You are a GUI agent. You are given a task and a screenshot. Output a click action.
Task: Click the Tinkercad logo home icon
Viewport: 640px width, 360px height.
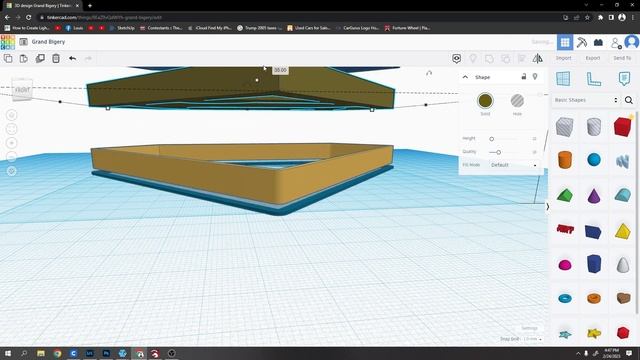click(8, 42)
